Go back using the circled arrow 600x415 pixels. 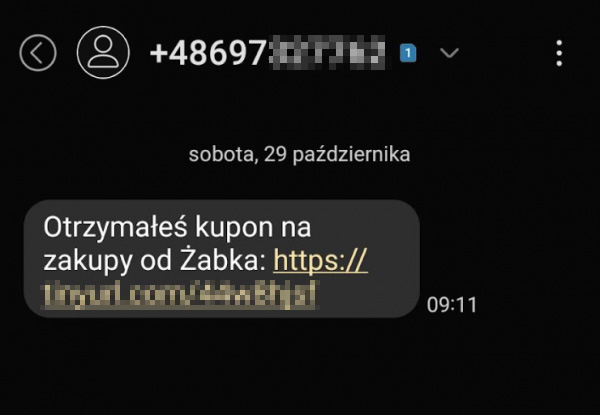point(38,53)
